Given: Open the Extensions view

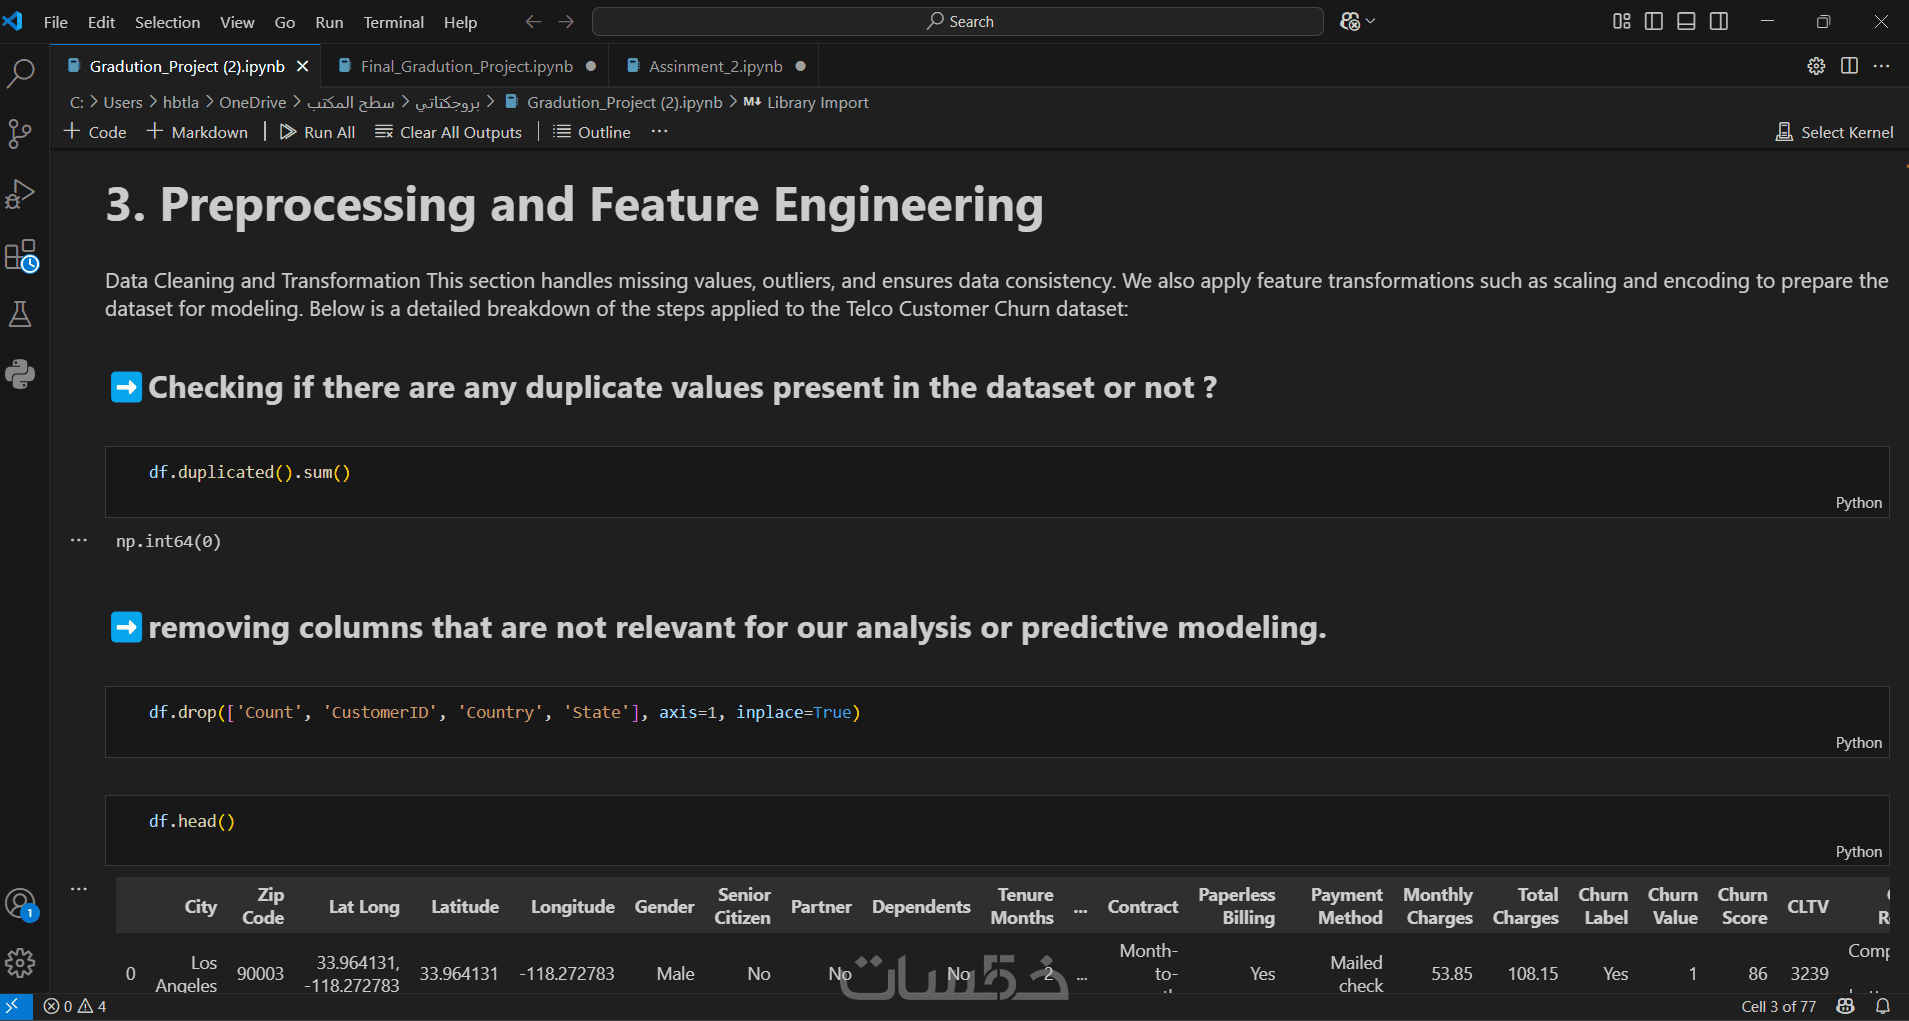Looking at the screenshot, I should tap(20, 255).
